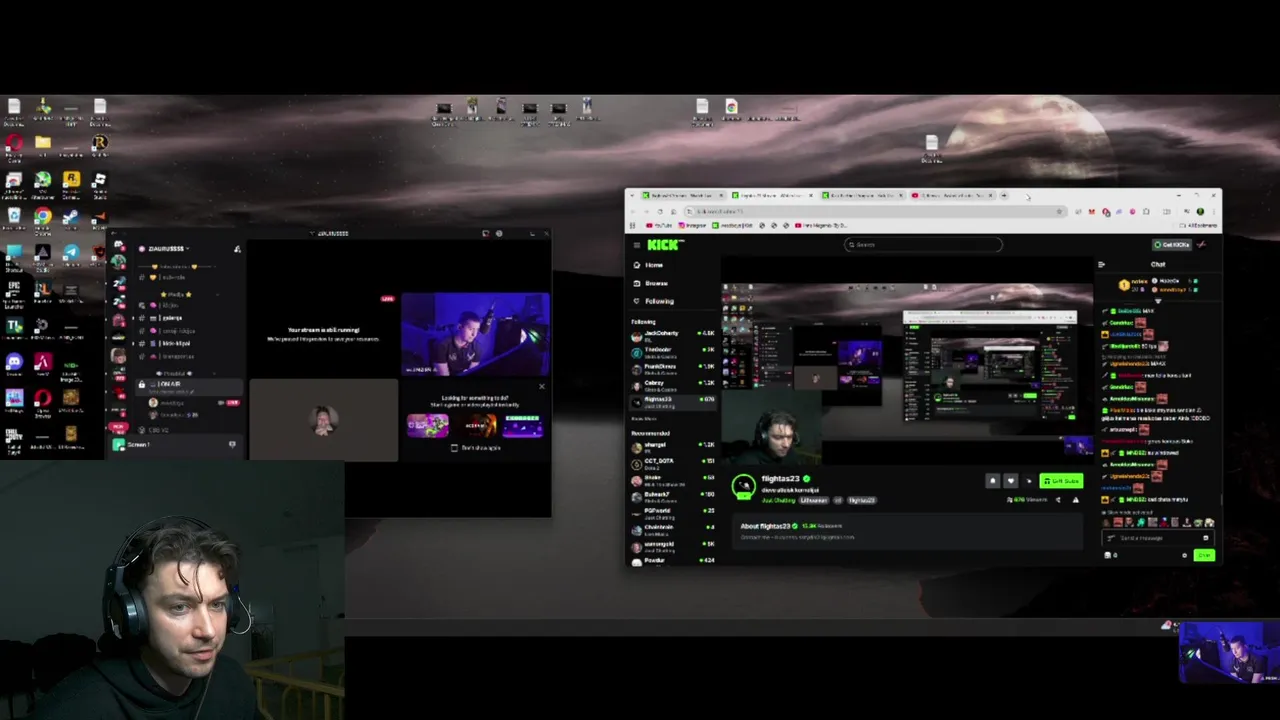
Task: Collapse the Kick chat panel icon
Action: pos(1102,264)
